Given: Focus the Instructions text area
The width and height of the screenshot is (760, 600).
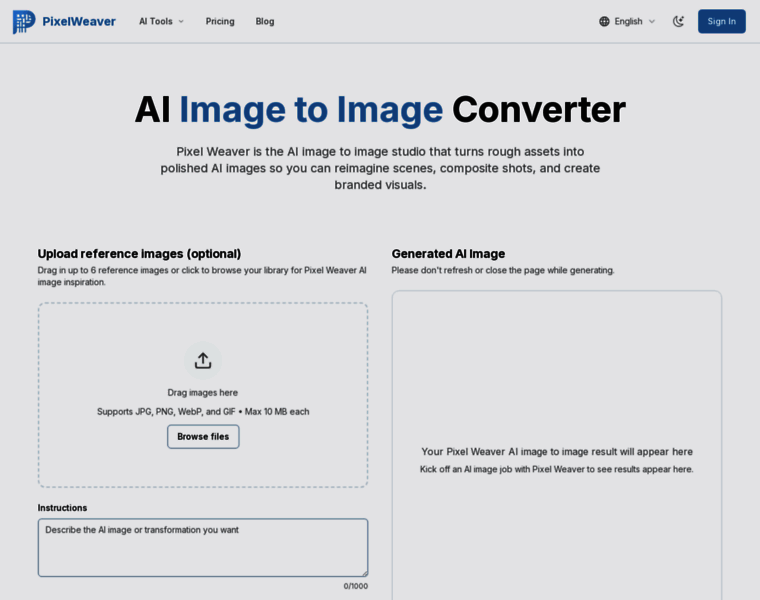Looking at the screenshot, I should [x=203, y=548].
